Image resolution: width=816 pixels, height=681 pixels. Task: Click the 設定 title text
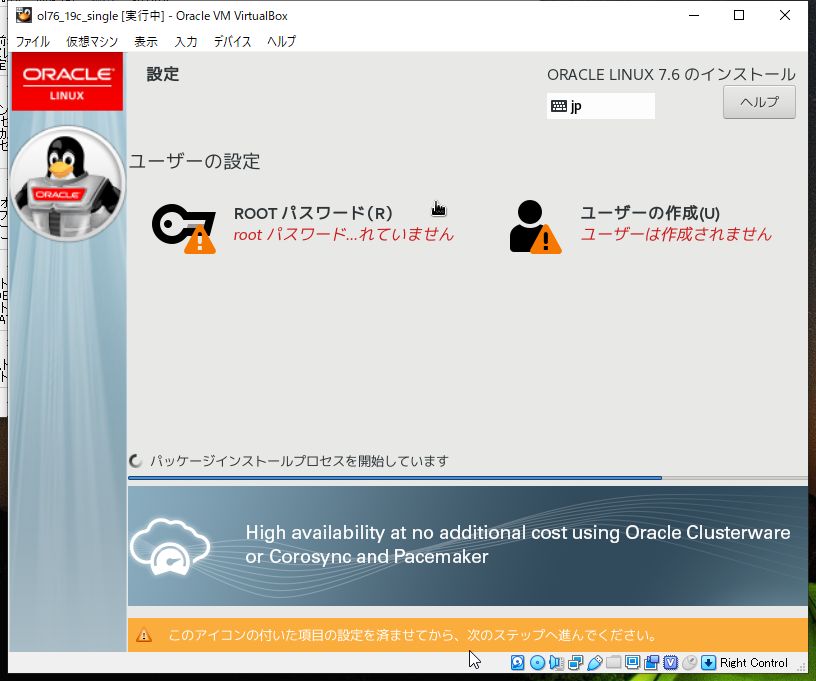[162, 74]
